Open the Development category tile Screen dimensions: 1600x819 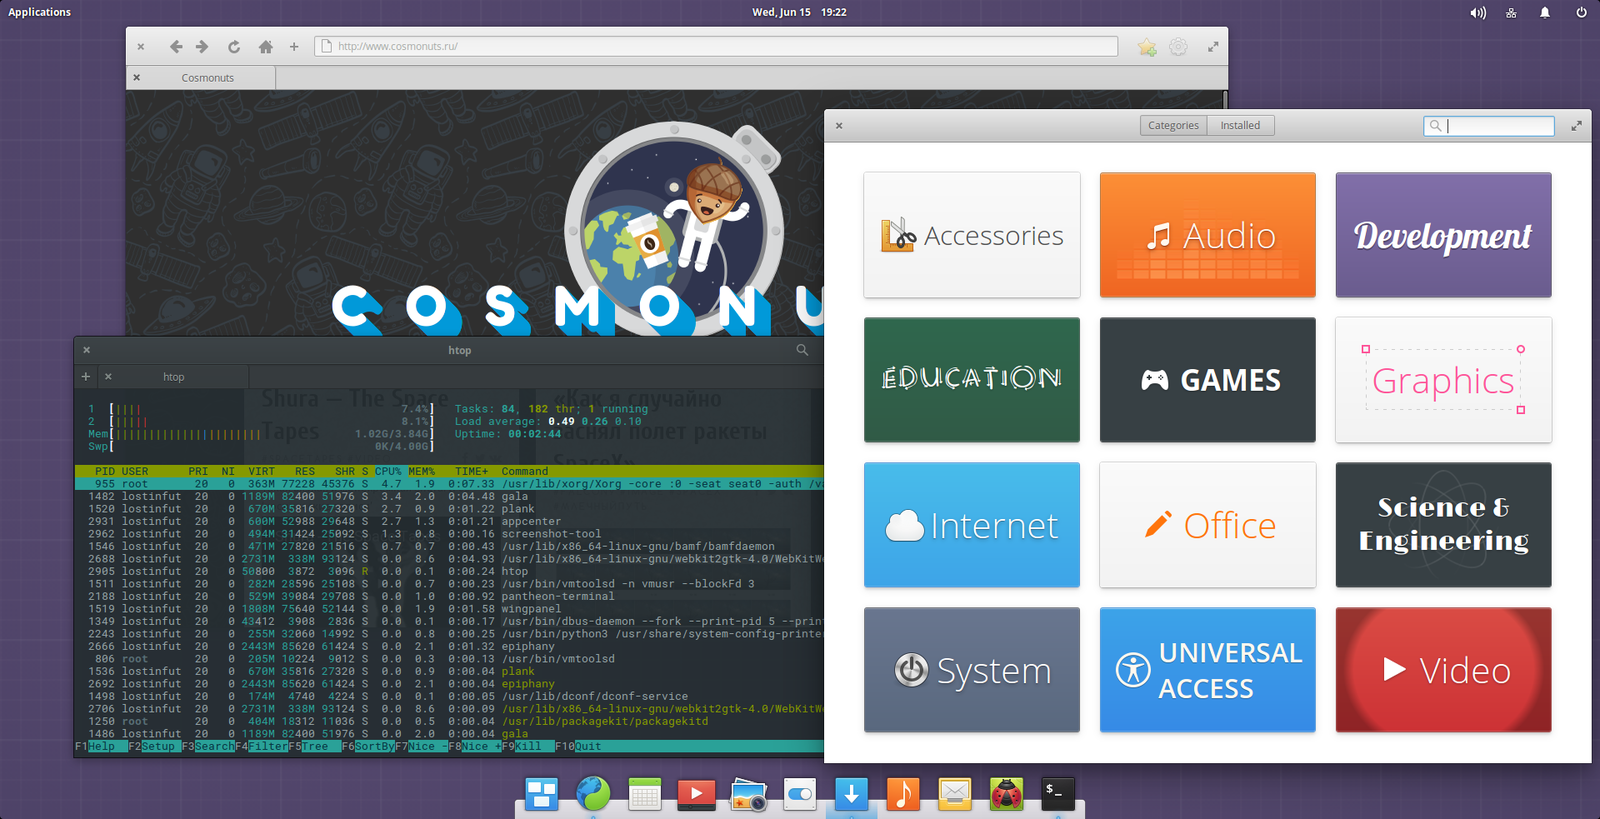1444,235
